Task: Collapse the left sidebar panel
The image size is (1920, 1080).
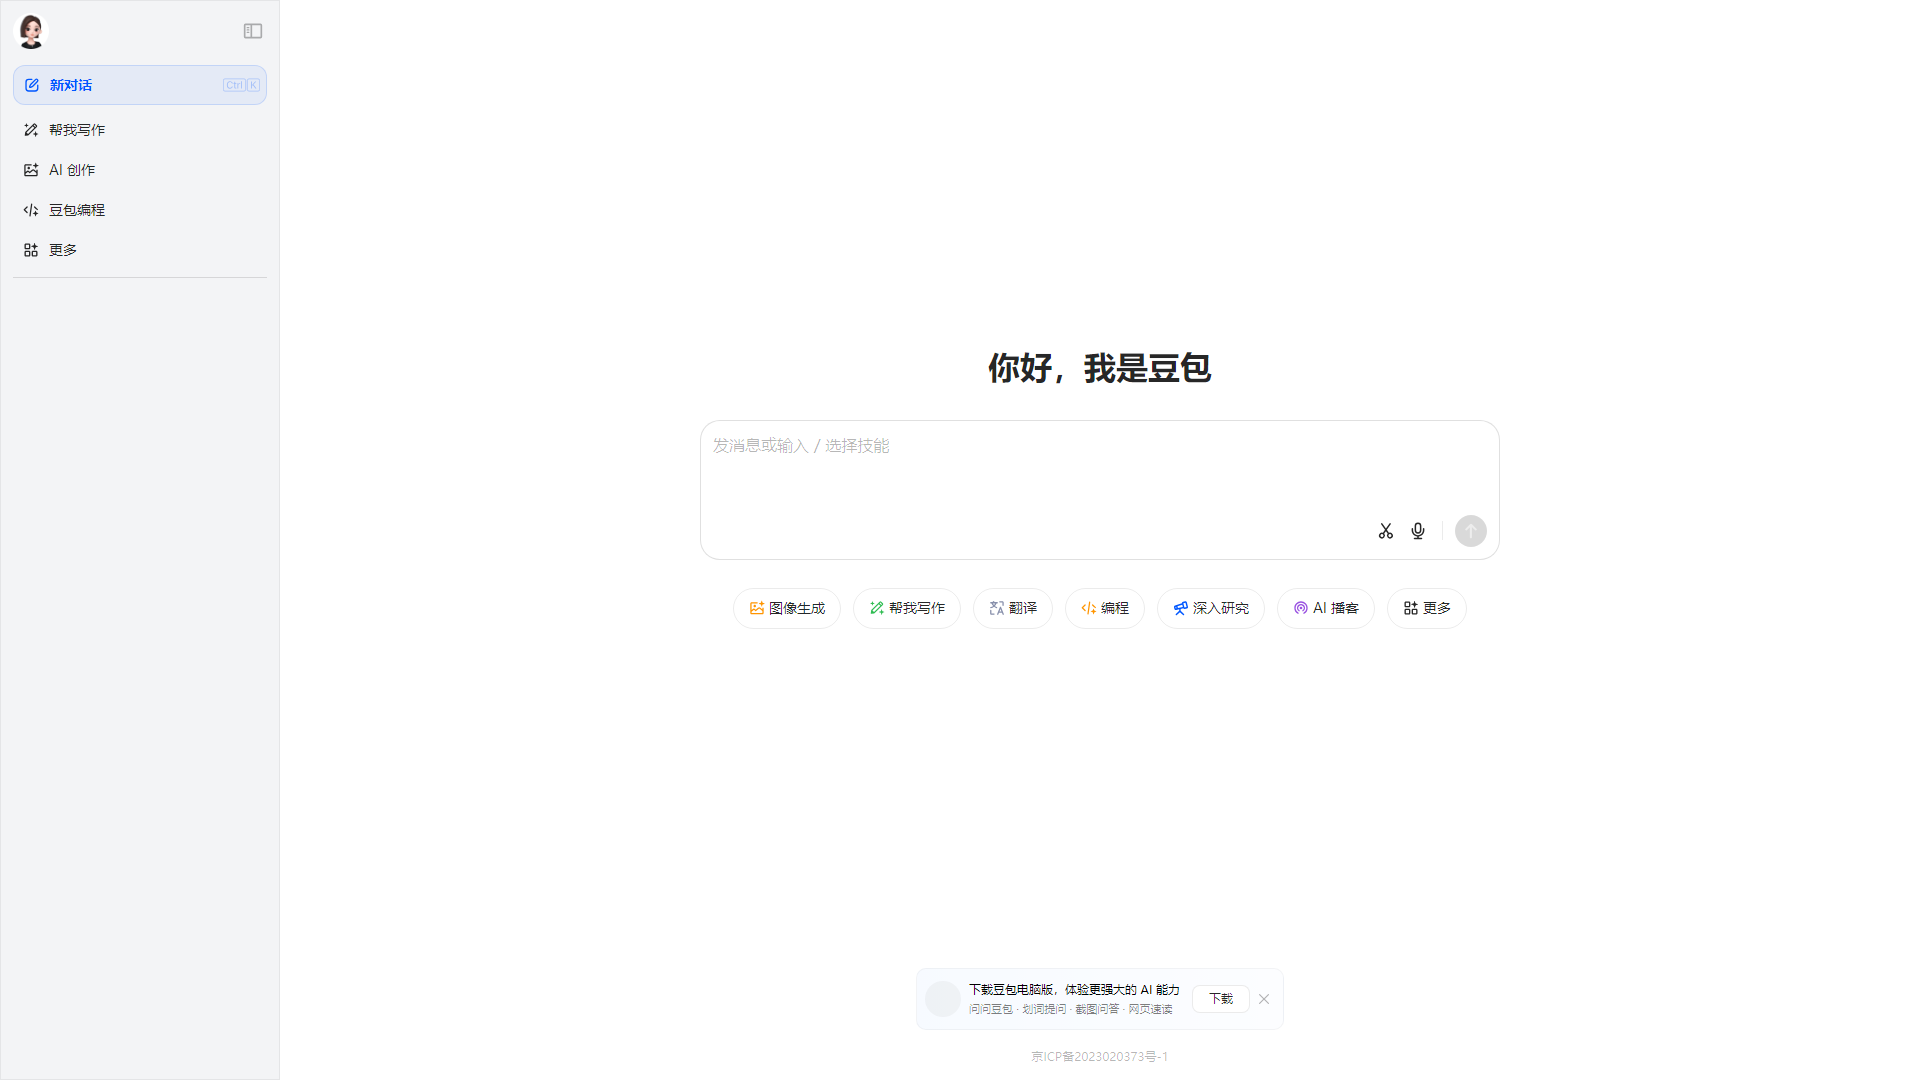Action: [252, 31]
